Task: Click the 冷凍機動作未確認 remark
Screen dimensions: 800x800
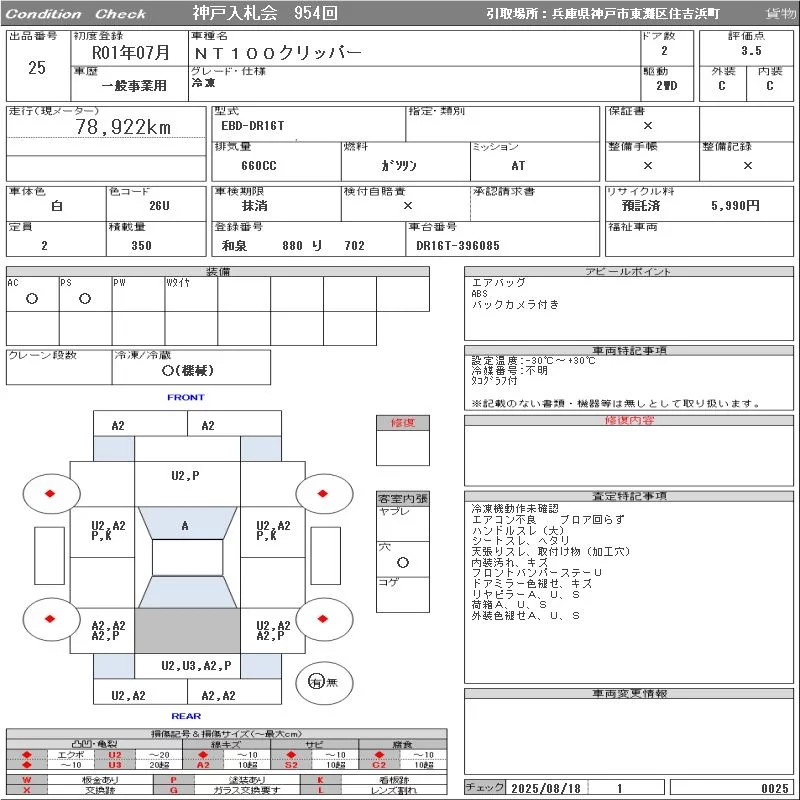Action: [515, 508]
